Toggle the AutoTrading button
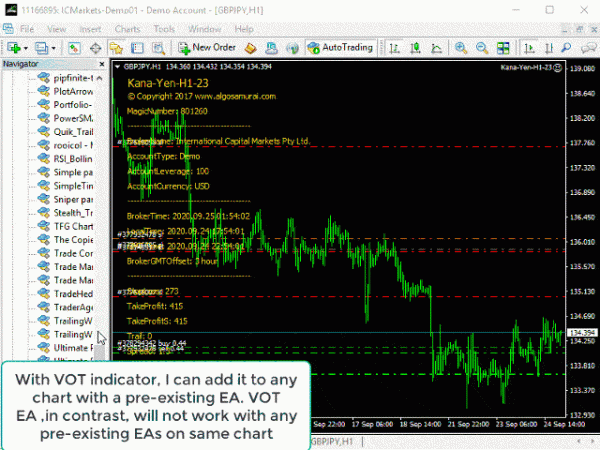Image resolution: width=600 pixels, height=450 pixels. point(340,47)
